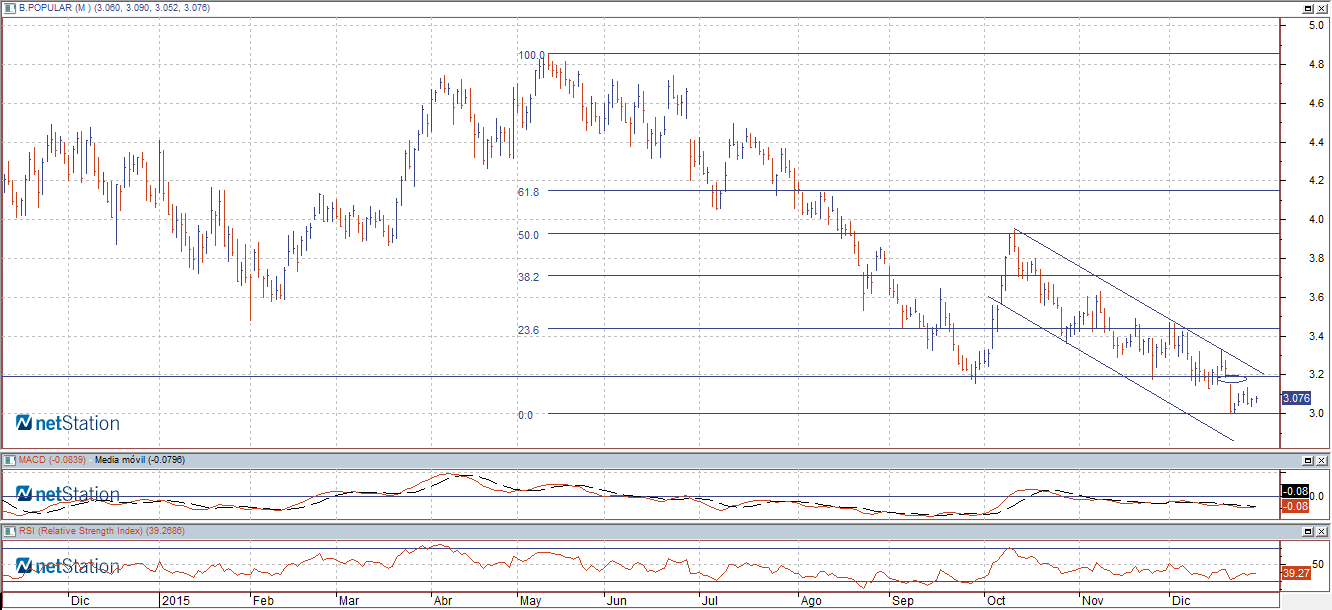Click the RSI value tag 39.27
Screen dimensions: 1332x610
pyautogui.click(x=1295, y=573)
